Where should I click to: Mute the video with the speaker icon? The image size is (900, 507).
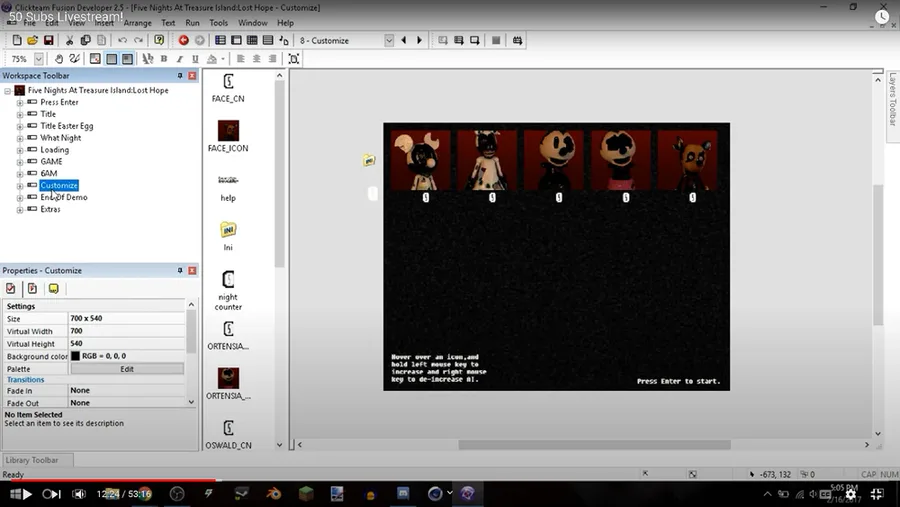79,494
